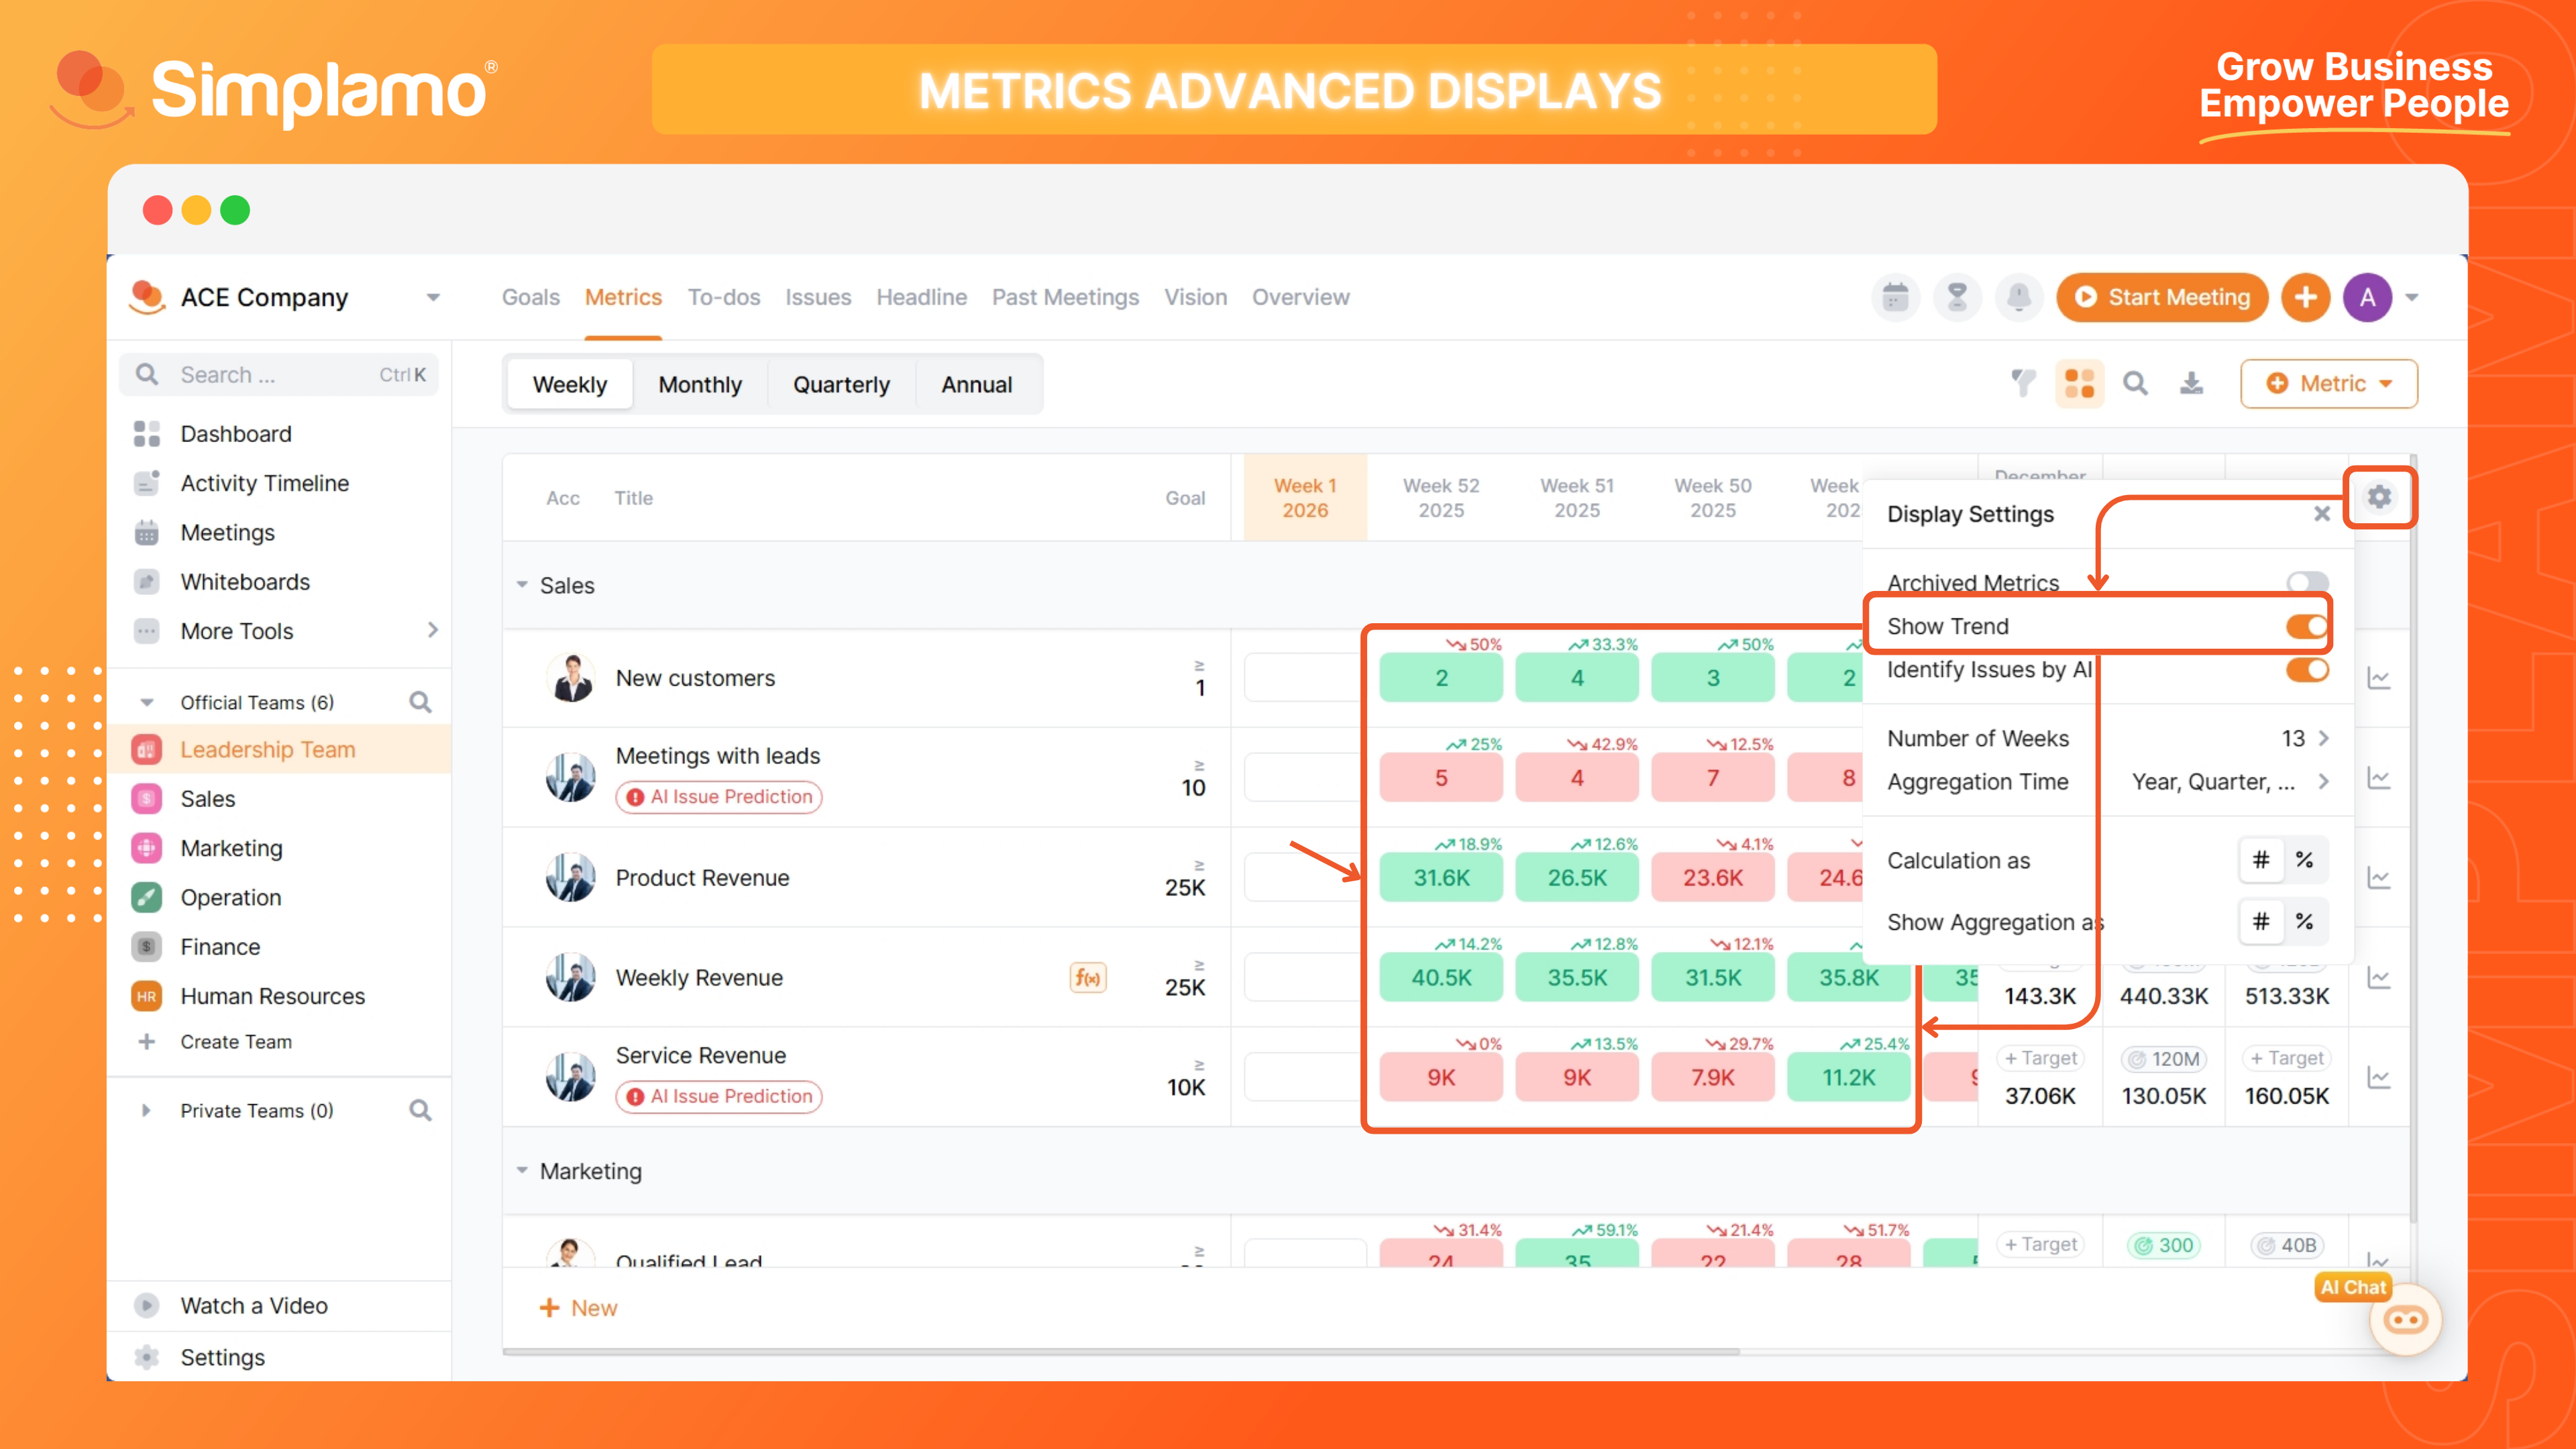Expand the Private Teams section

click(x=146, y=1110)
